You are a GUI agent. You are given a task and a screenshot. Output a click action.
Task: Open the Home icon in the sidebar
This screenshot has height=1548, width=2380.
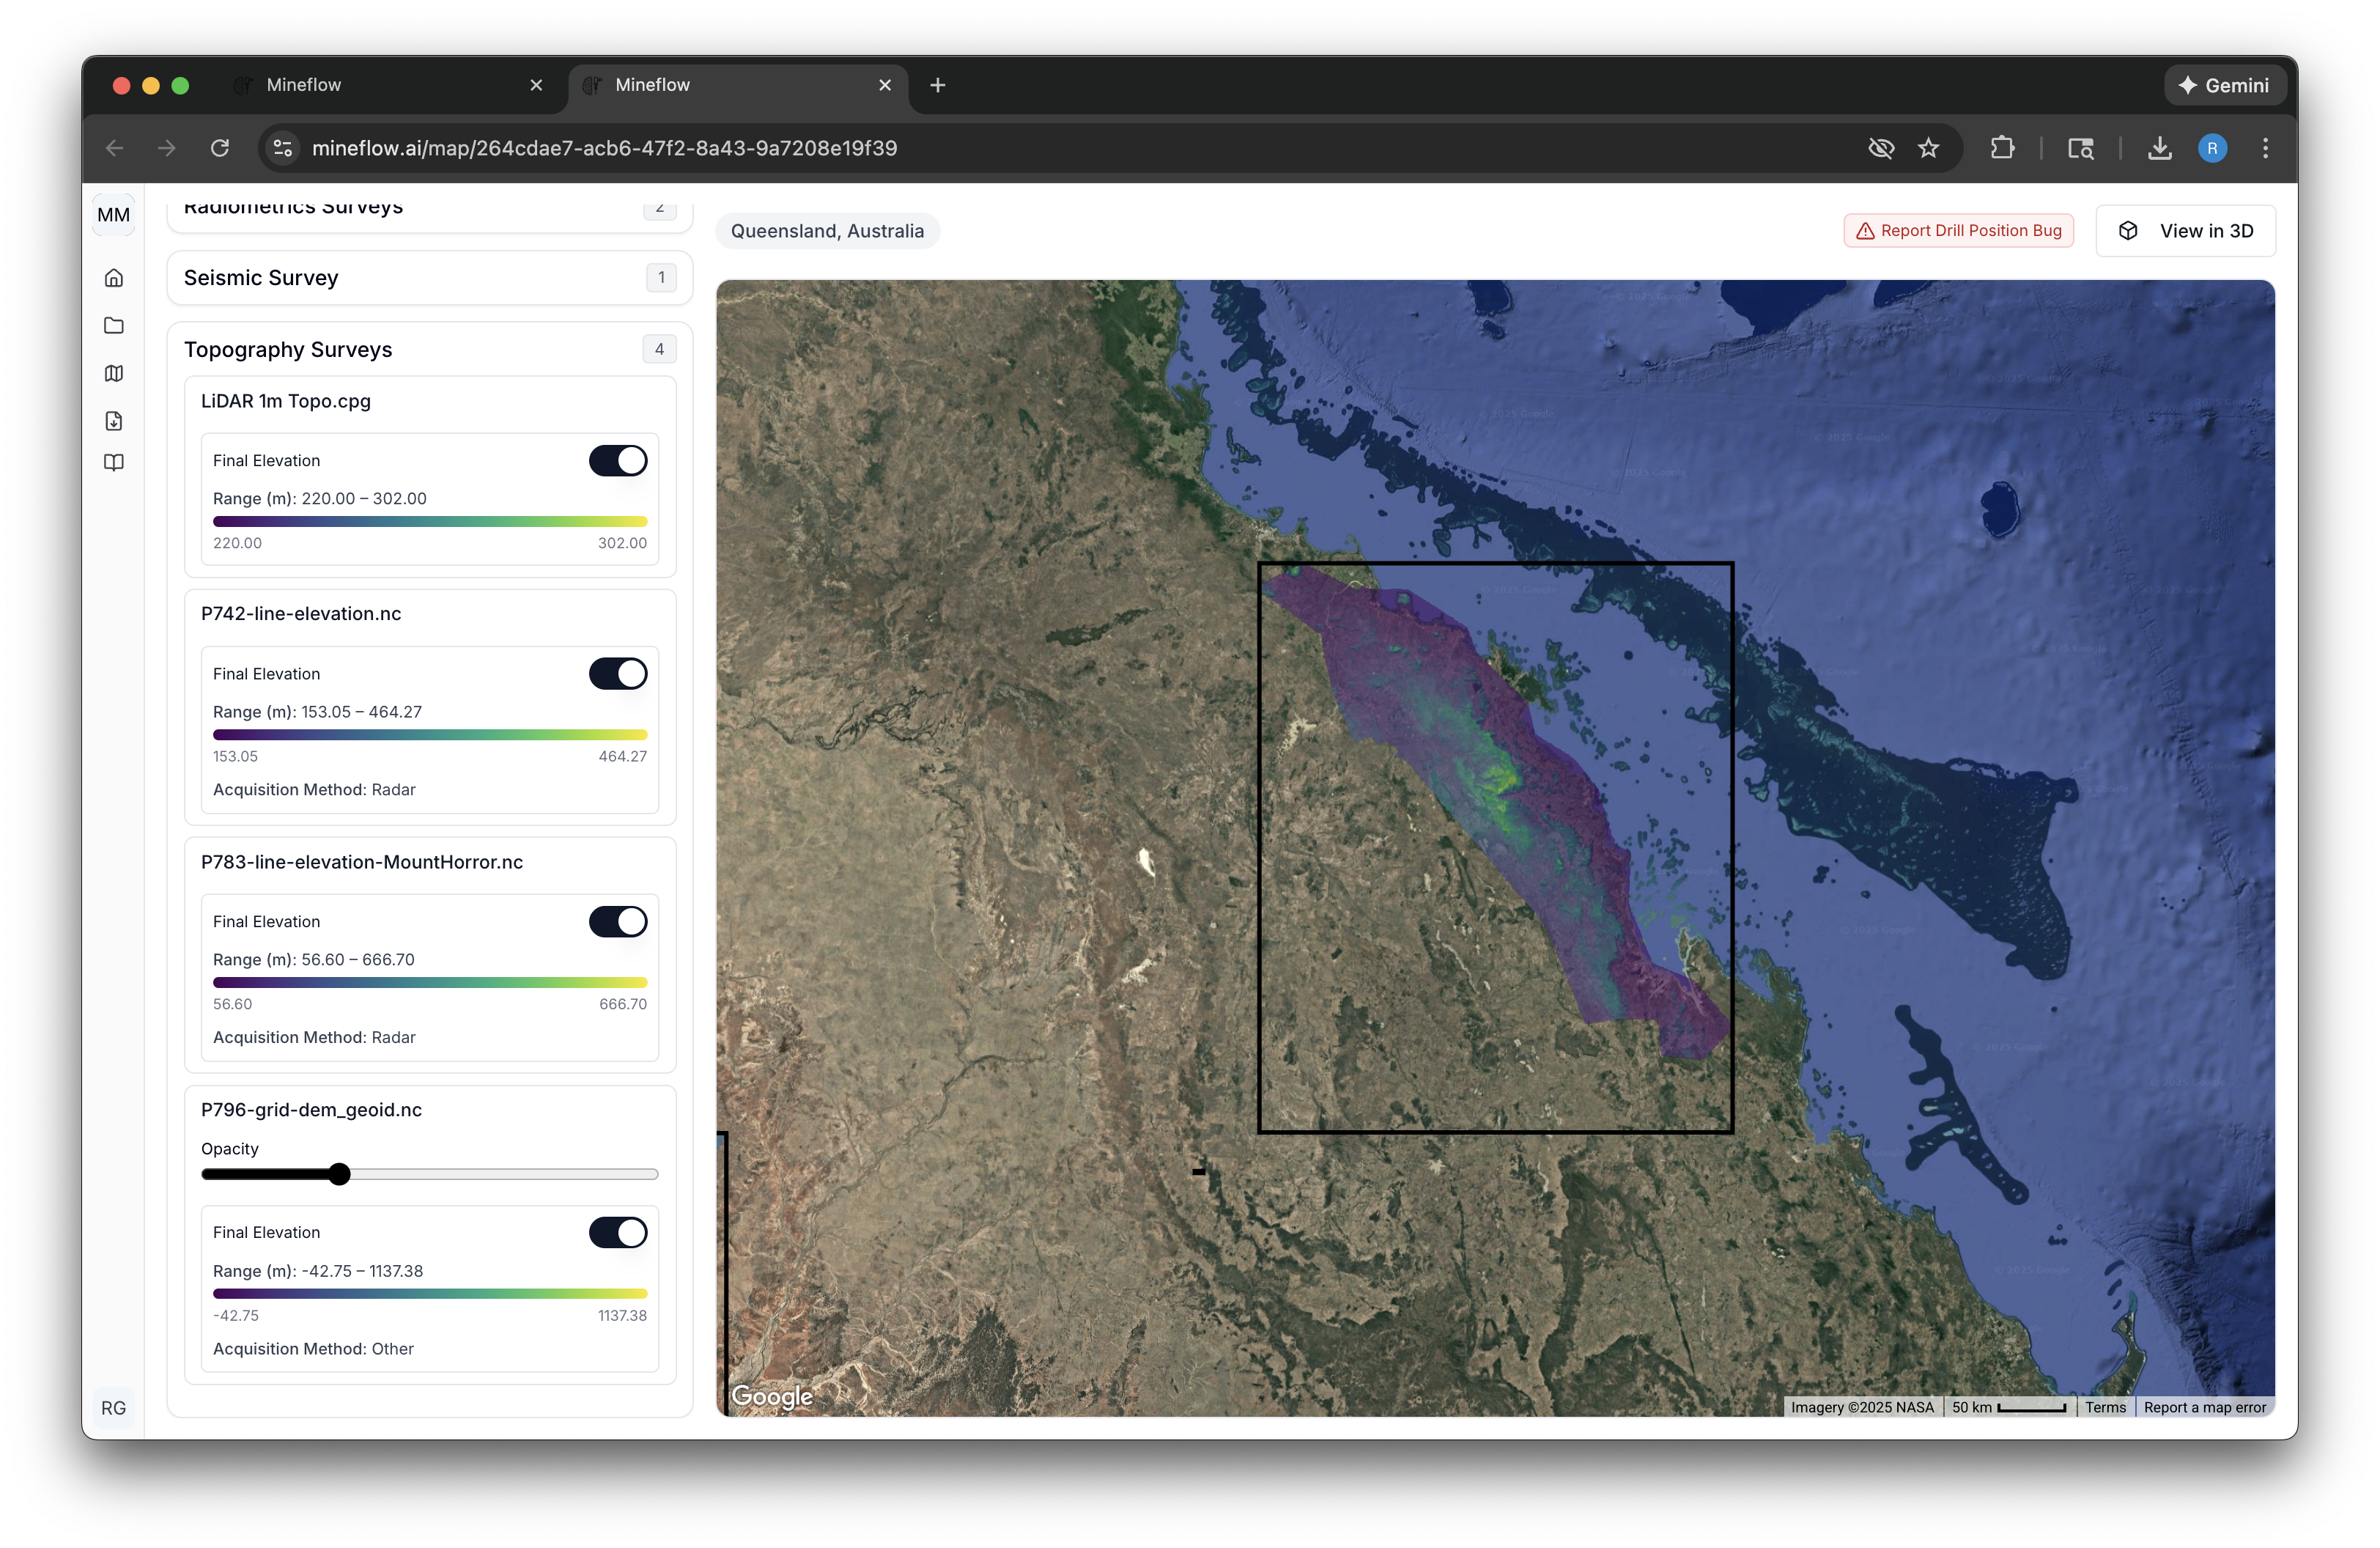coord(114,278)
